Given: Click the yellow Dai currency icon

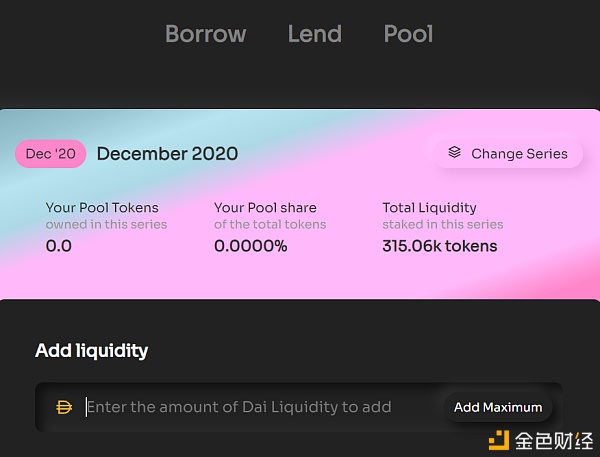Looking at the screenshot, I should pyautogui.click(x=64, y=407).
